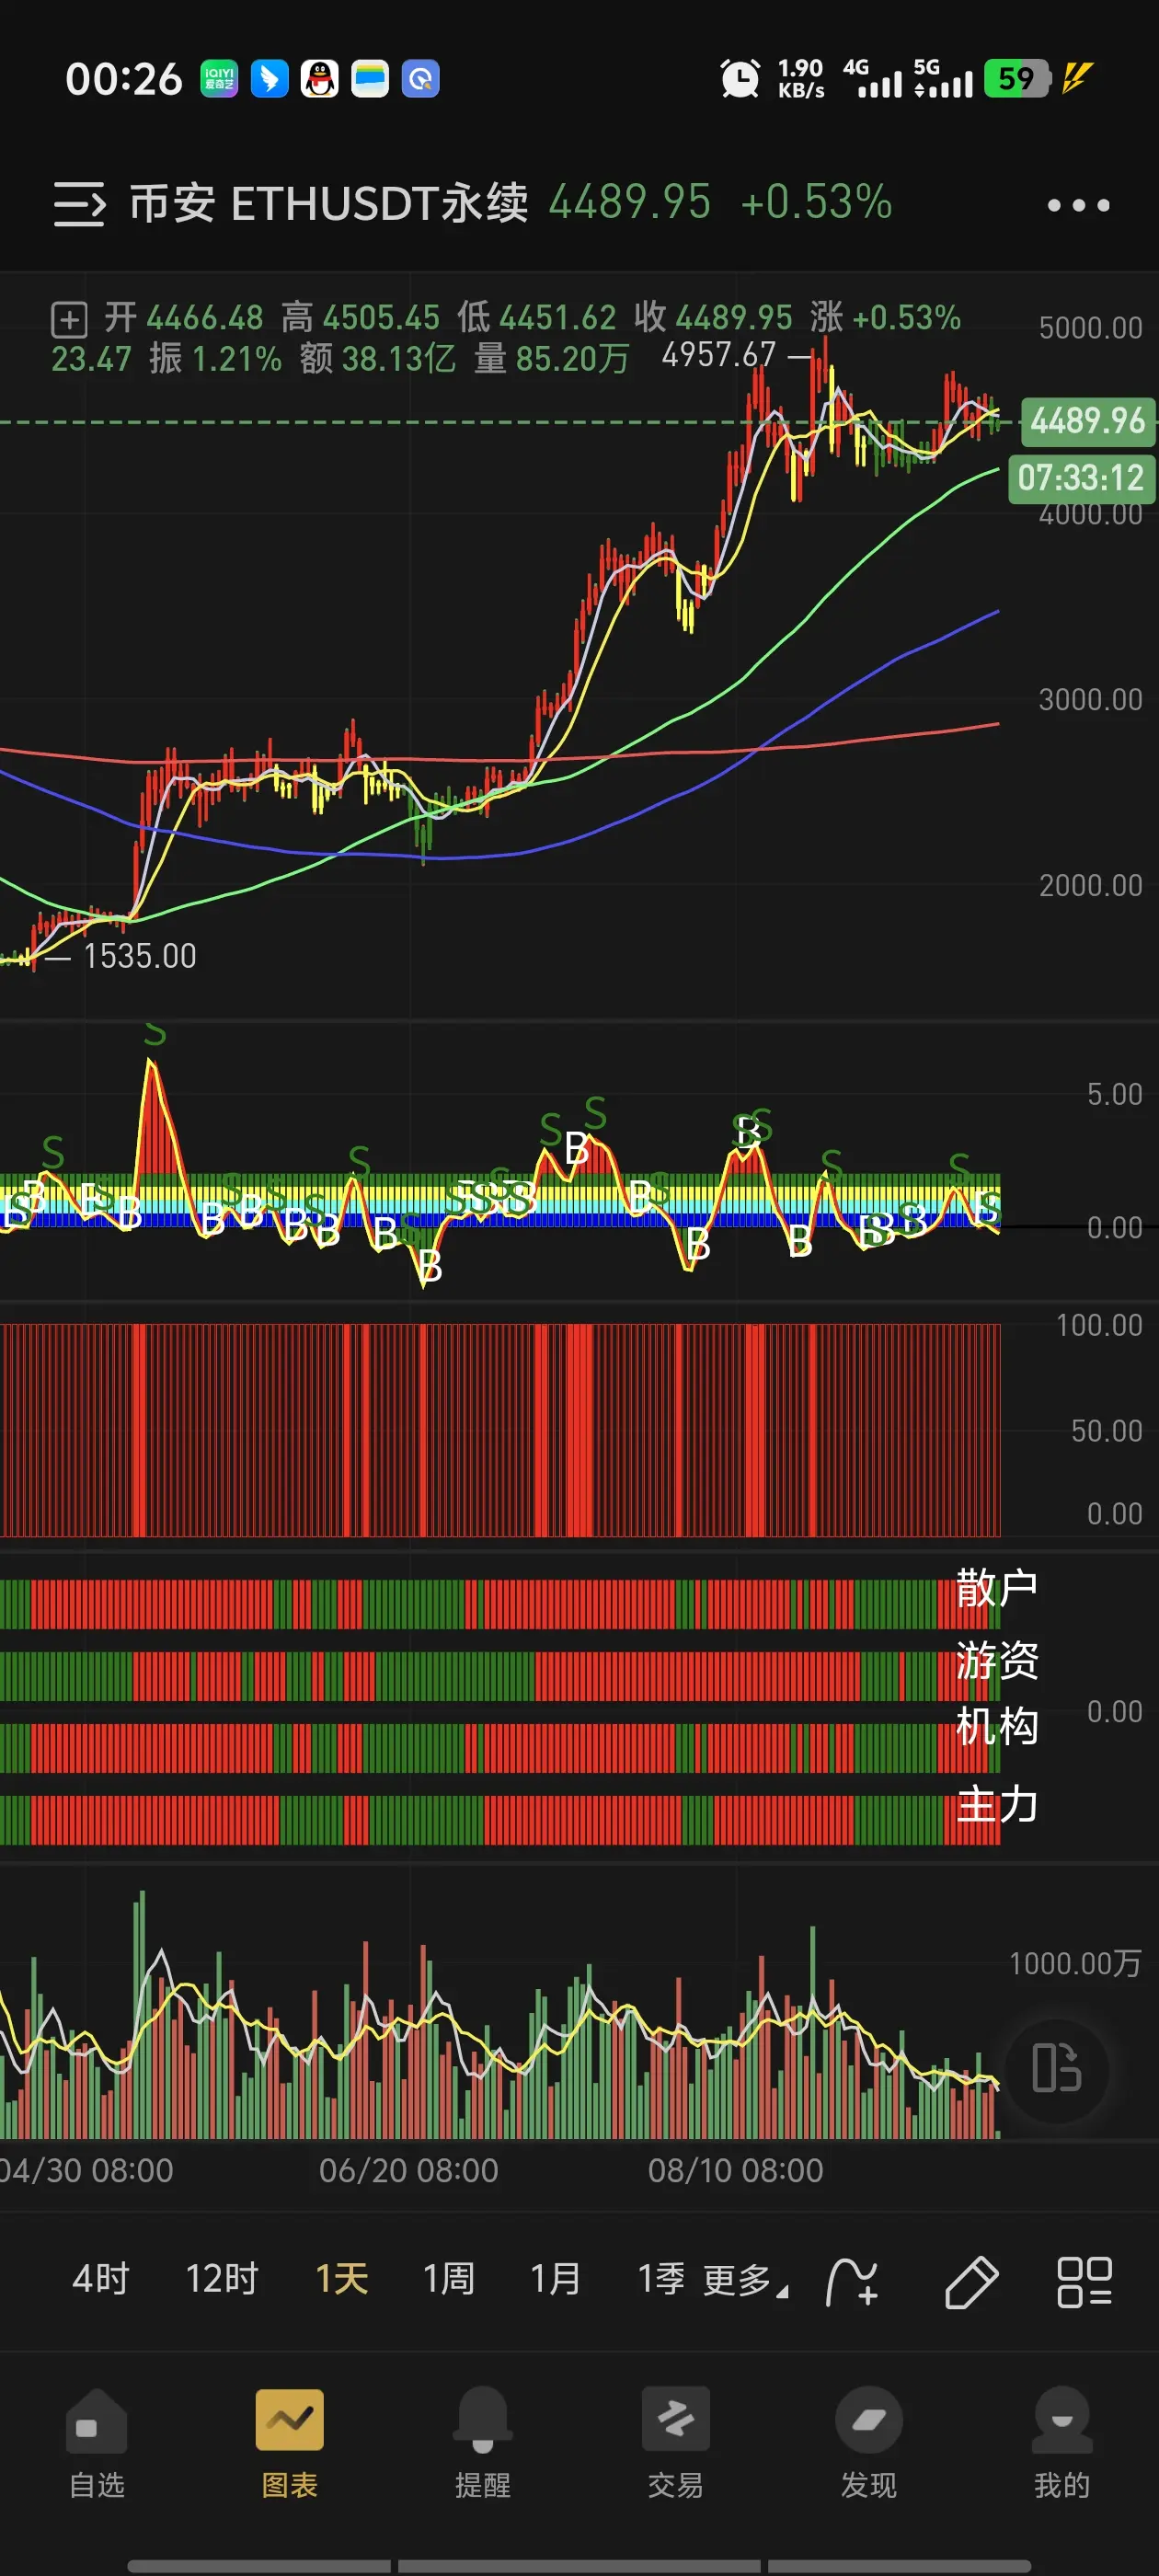This screenshot has width=1159, height=2576.
Task: Open the pencil drawing tool
Action: (971, 2281)
